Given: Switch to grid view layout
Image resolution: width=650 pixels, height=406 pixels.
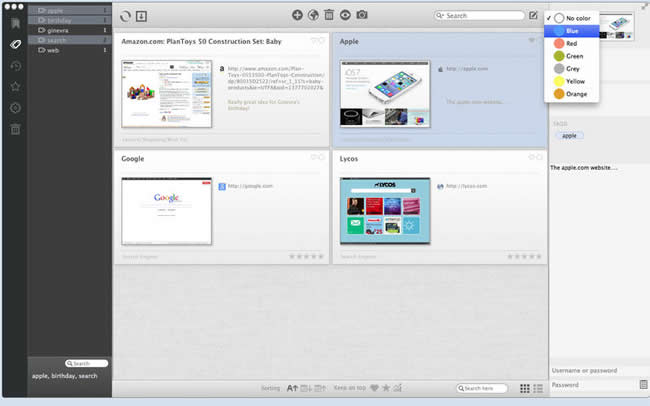Looking at the screenshot, I should 526,388.
